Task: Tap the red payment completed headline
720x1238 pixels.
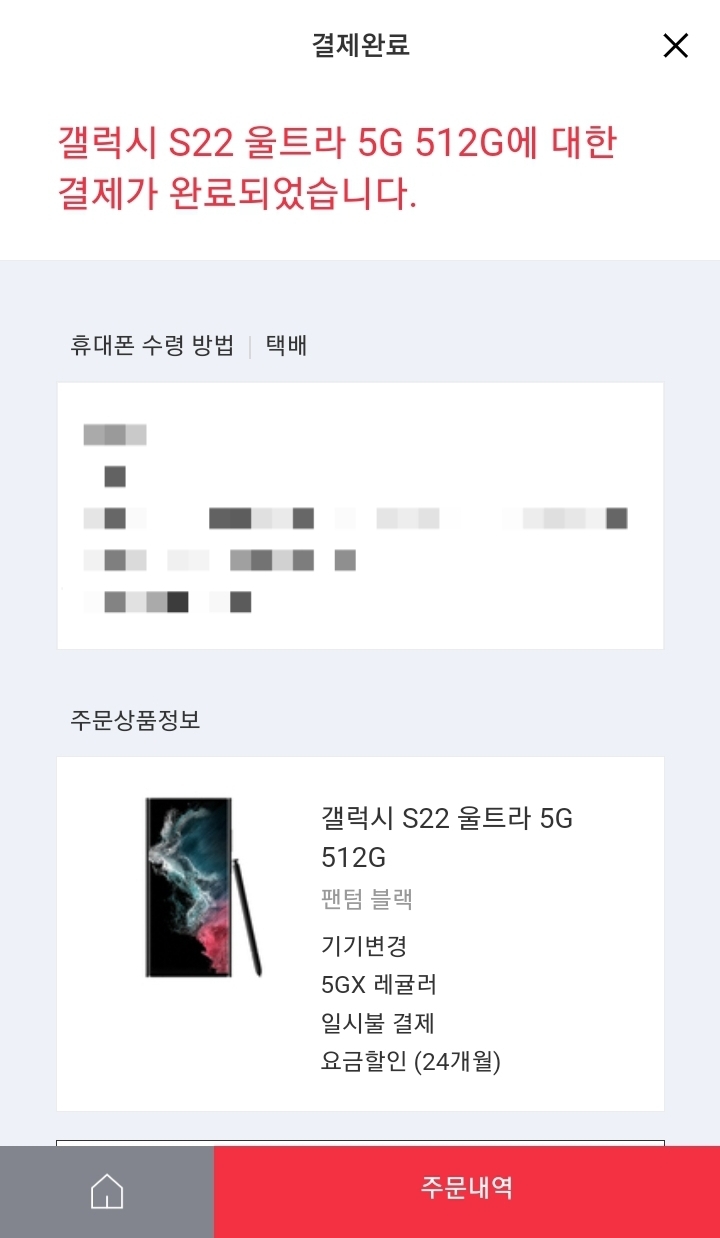Action: [x=337, y=167]
